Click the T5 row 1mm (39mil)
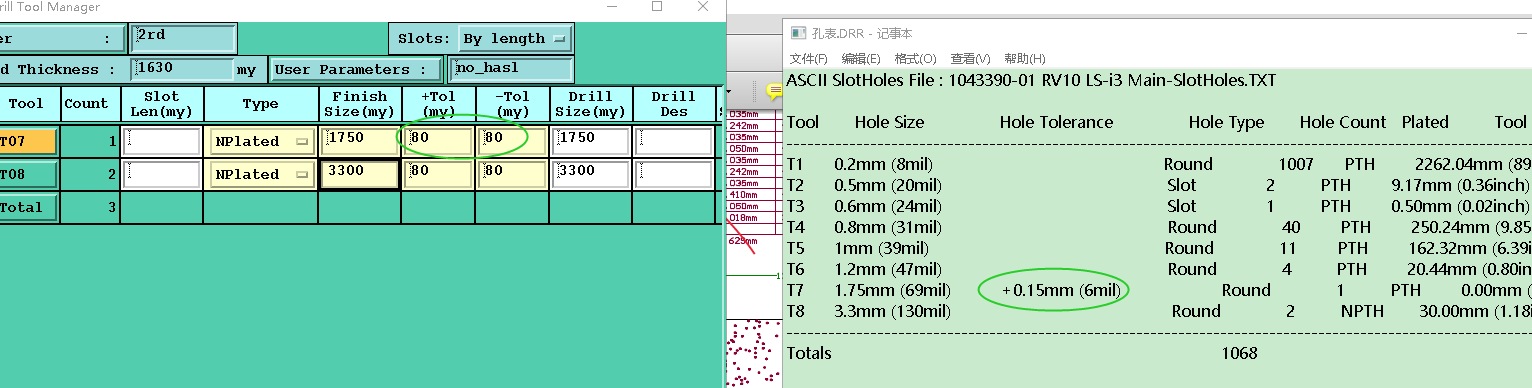Image resolution: width=1532 pixels, height=388 pixels. [x=882, y=248]
